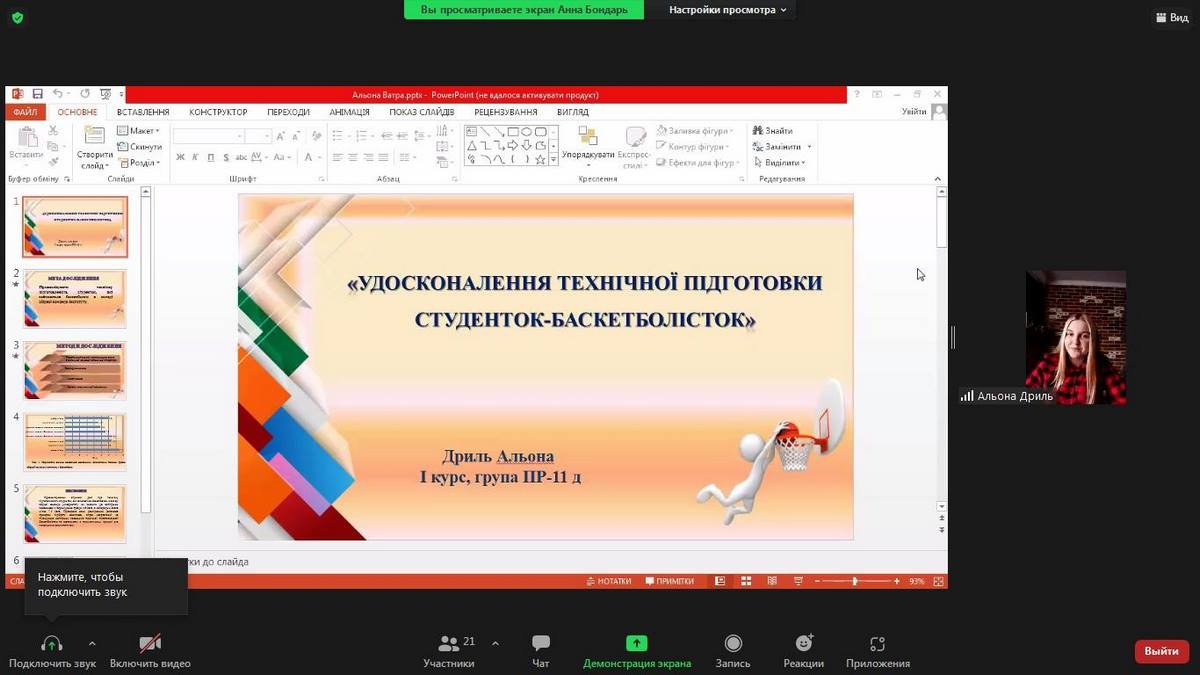Open PowerPoint reading view in status bar
Screen dimensions: 1200x675
pos(771,581)
